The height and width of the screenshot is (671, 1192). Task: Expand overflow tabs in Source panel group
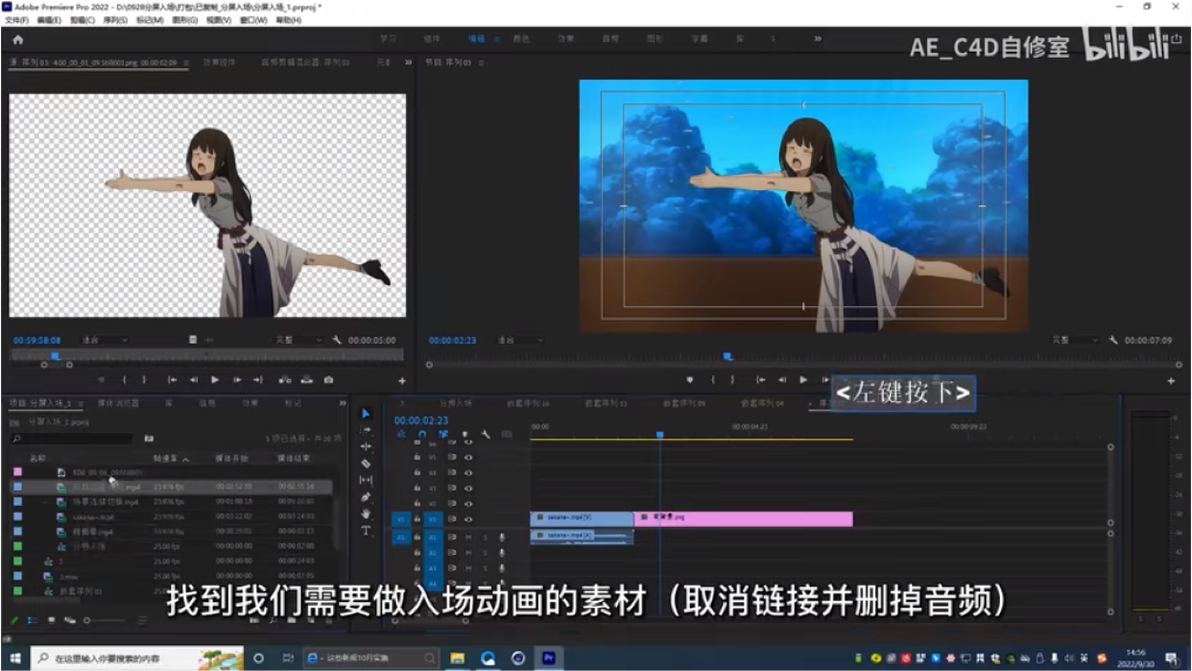pyautogui.click(x=408, y=62)
